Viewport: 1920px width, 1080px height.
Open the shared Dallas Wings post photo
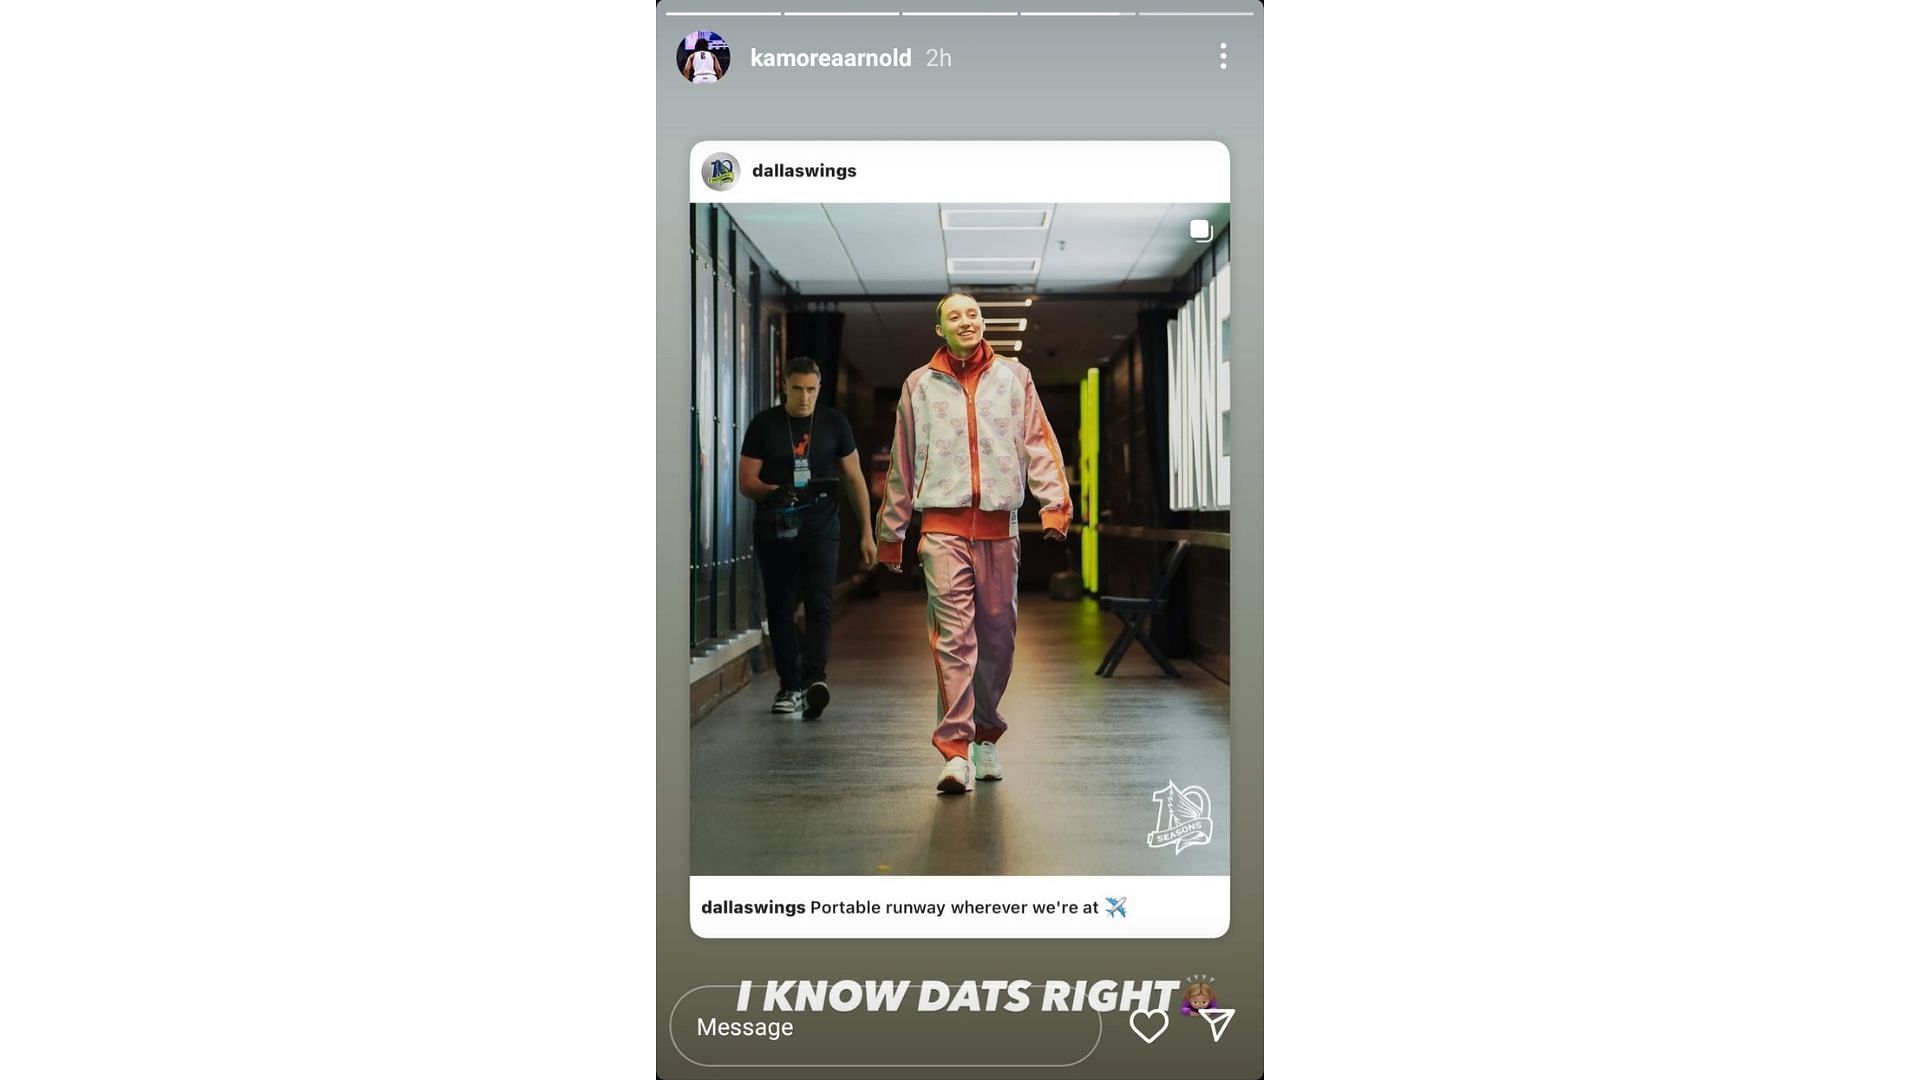[x=960, y=539]
